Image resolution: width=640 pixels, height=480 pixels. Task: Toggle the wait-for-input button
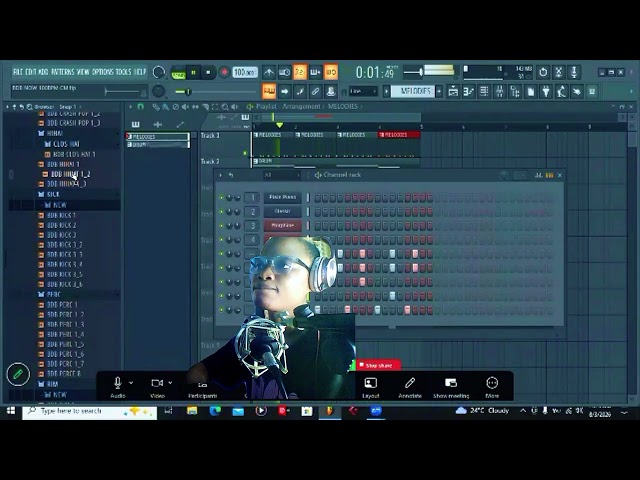pyautogui.click(x=284, y=73)
